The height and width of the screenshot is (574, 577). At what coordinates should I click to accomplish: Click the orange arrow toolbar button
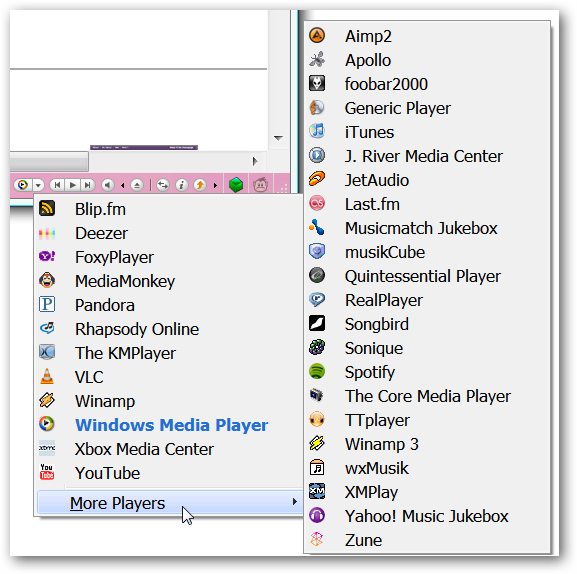[x=200, y=185]
